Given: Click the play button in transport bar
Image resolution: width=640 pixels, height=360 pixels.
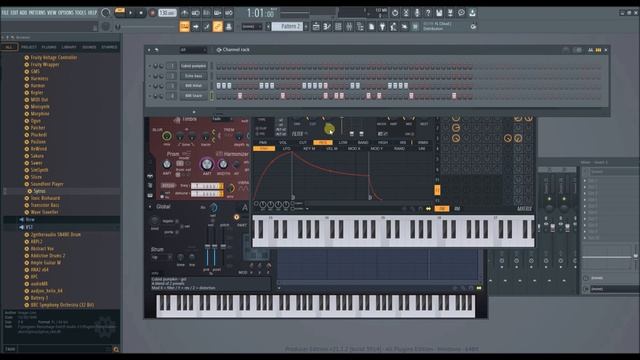Looking at the screenshot, I should pyautogui.click(x=131, y=13).
